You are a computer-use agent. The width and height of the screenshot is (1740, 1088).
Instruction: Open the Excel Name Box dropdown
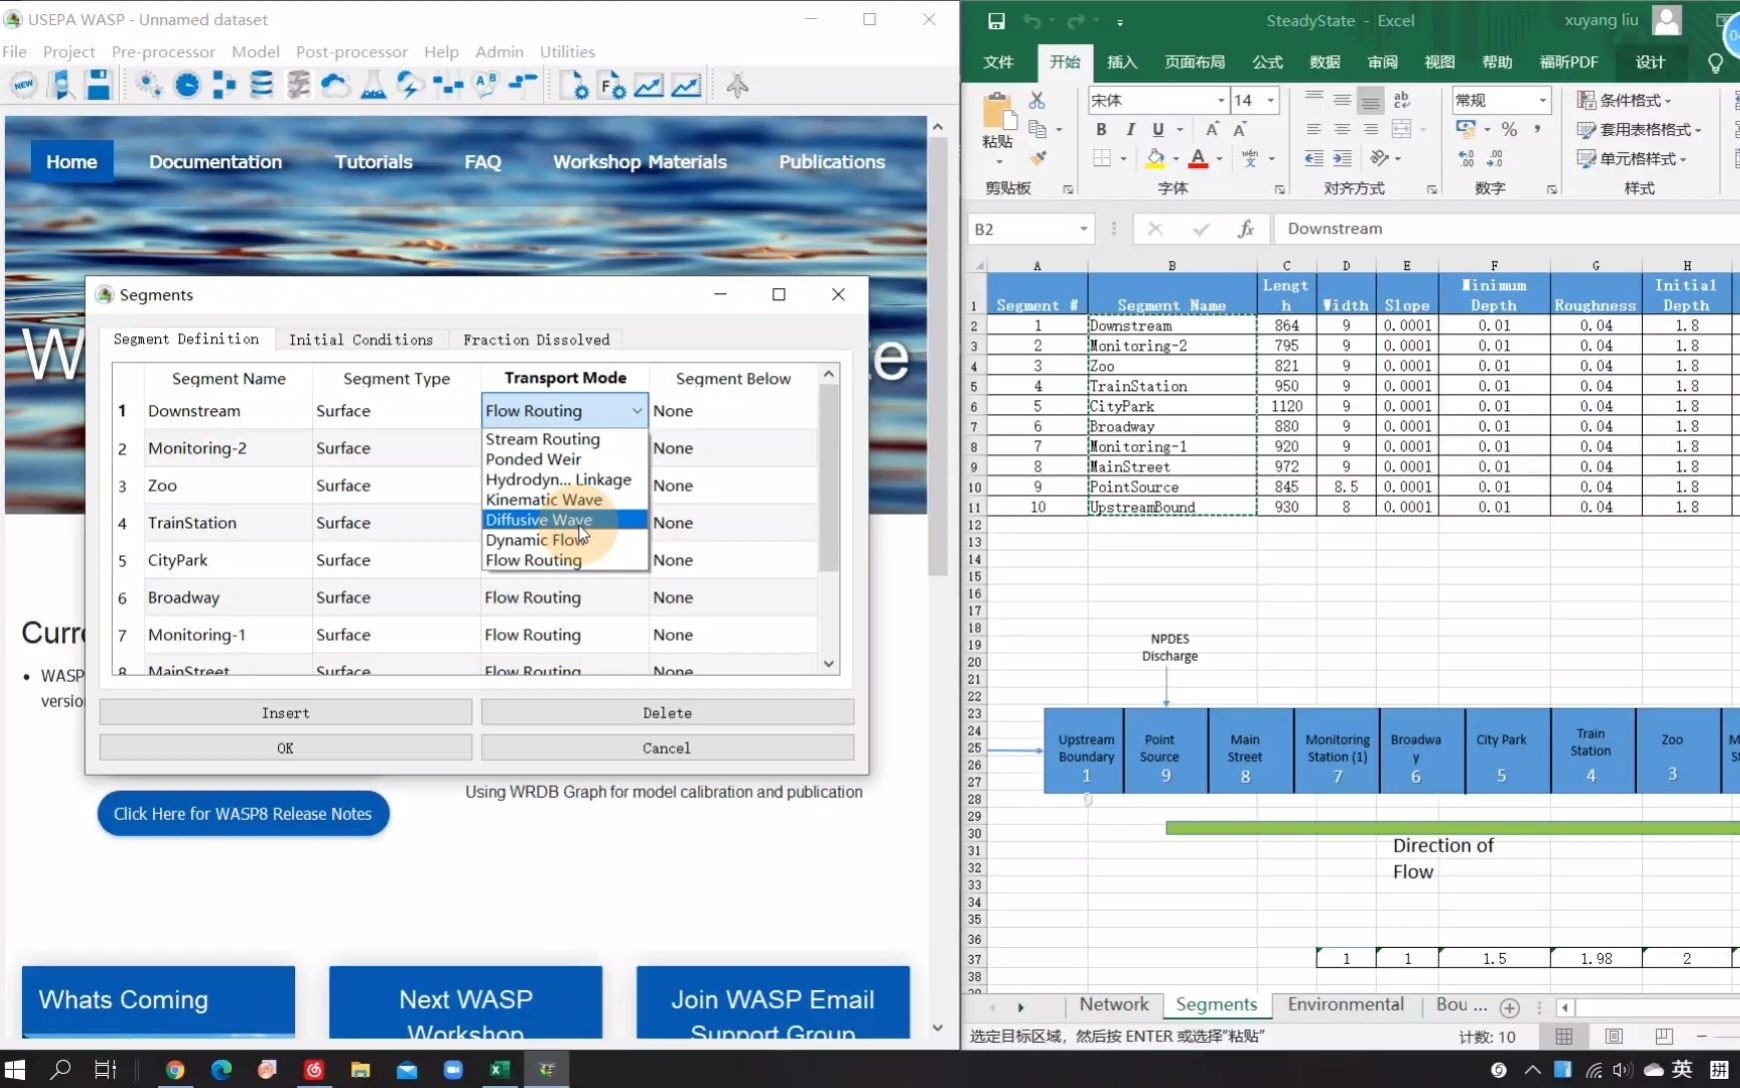click(1084, 229)
